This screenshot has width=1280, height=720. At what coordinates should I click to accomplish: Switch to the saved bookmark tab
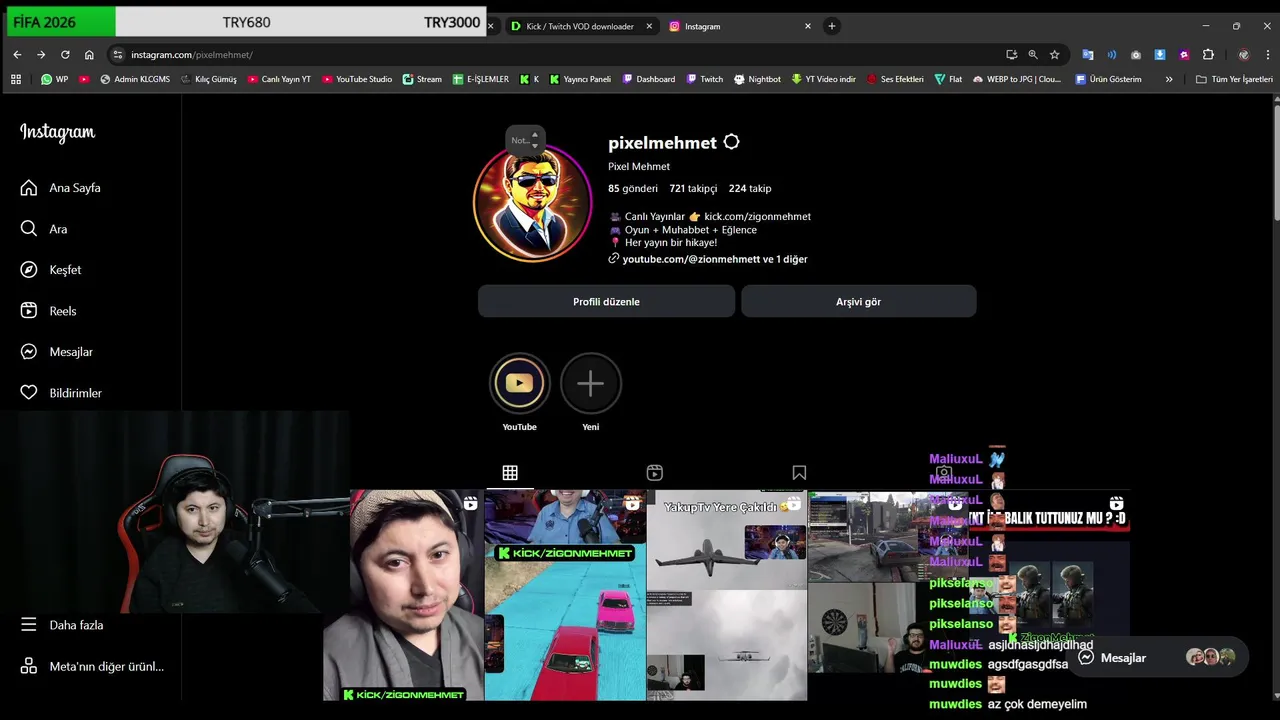pos(799,472)
